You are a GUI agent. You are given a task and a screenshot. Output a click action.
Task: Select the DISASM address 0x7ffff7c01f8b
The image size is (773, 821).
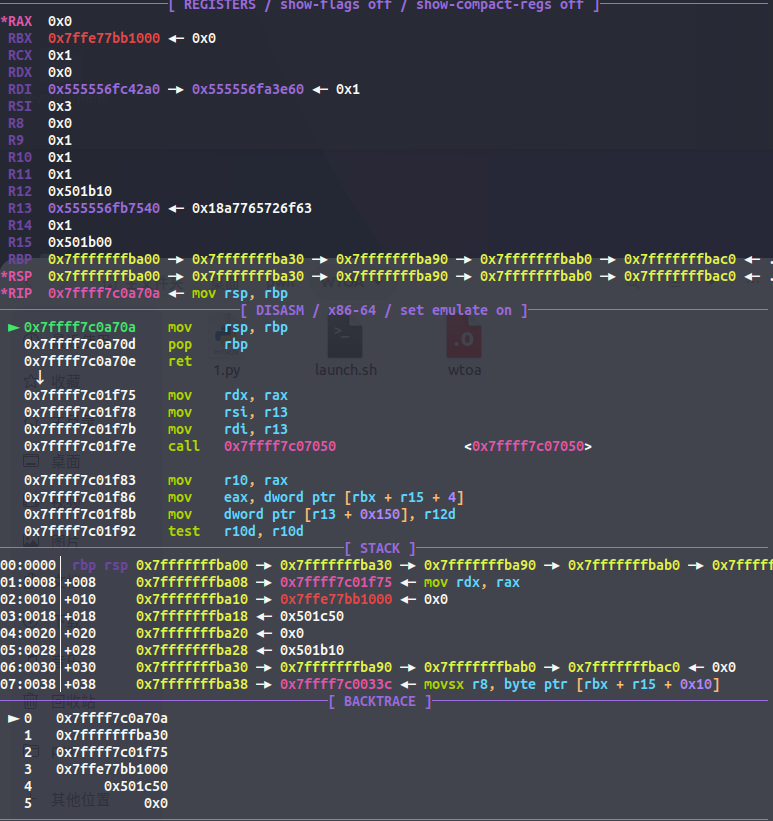(80, 515)
